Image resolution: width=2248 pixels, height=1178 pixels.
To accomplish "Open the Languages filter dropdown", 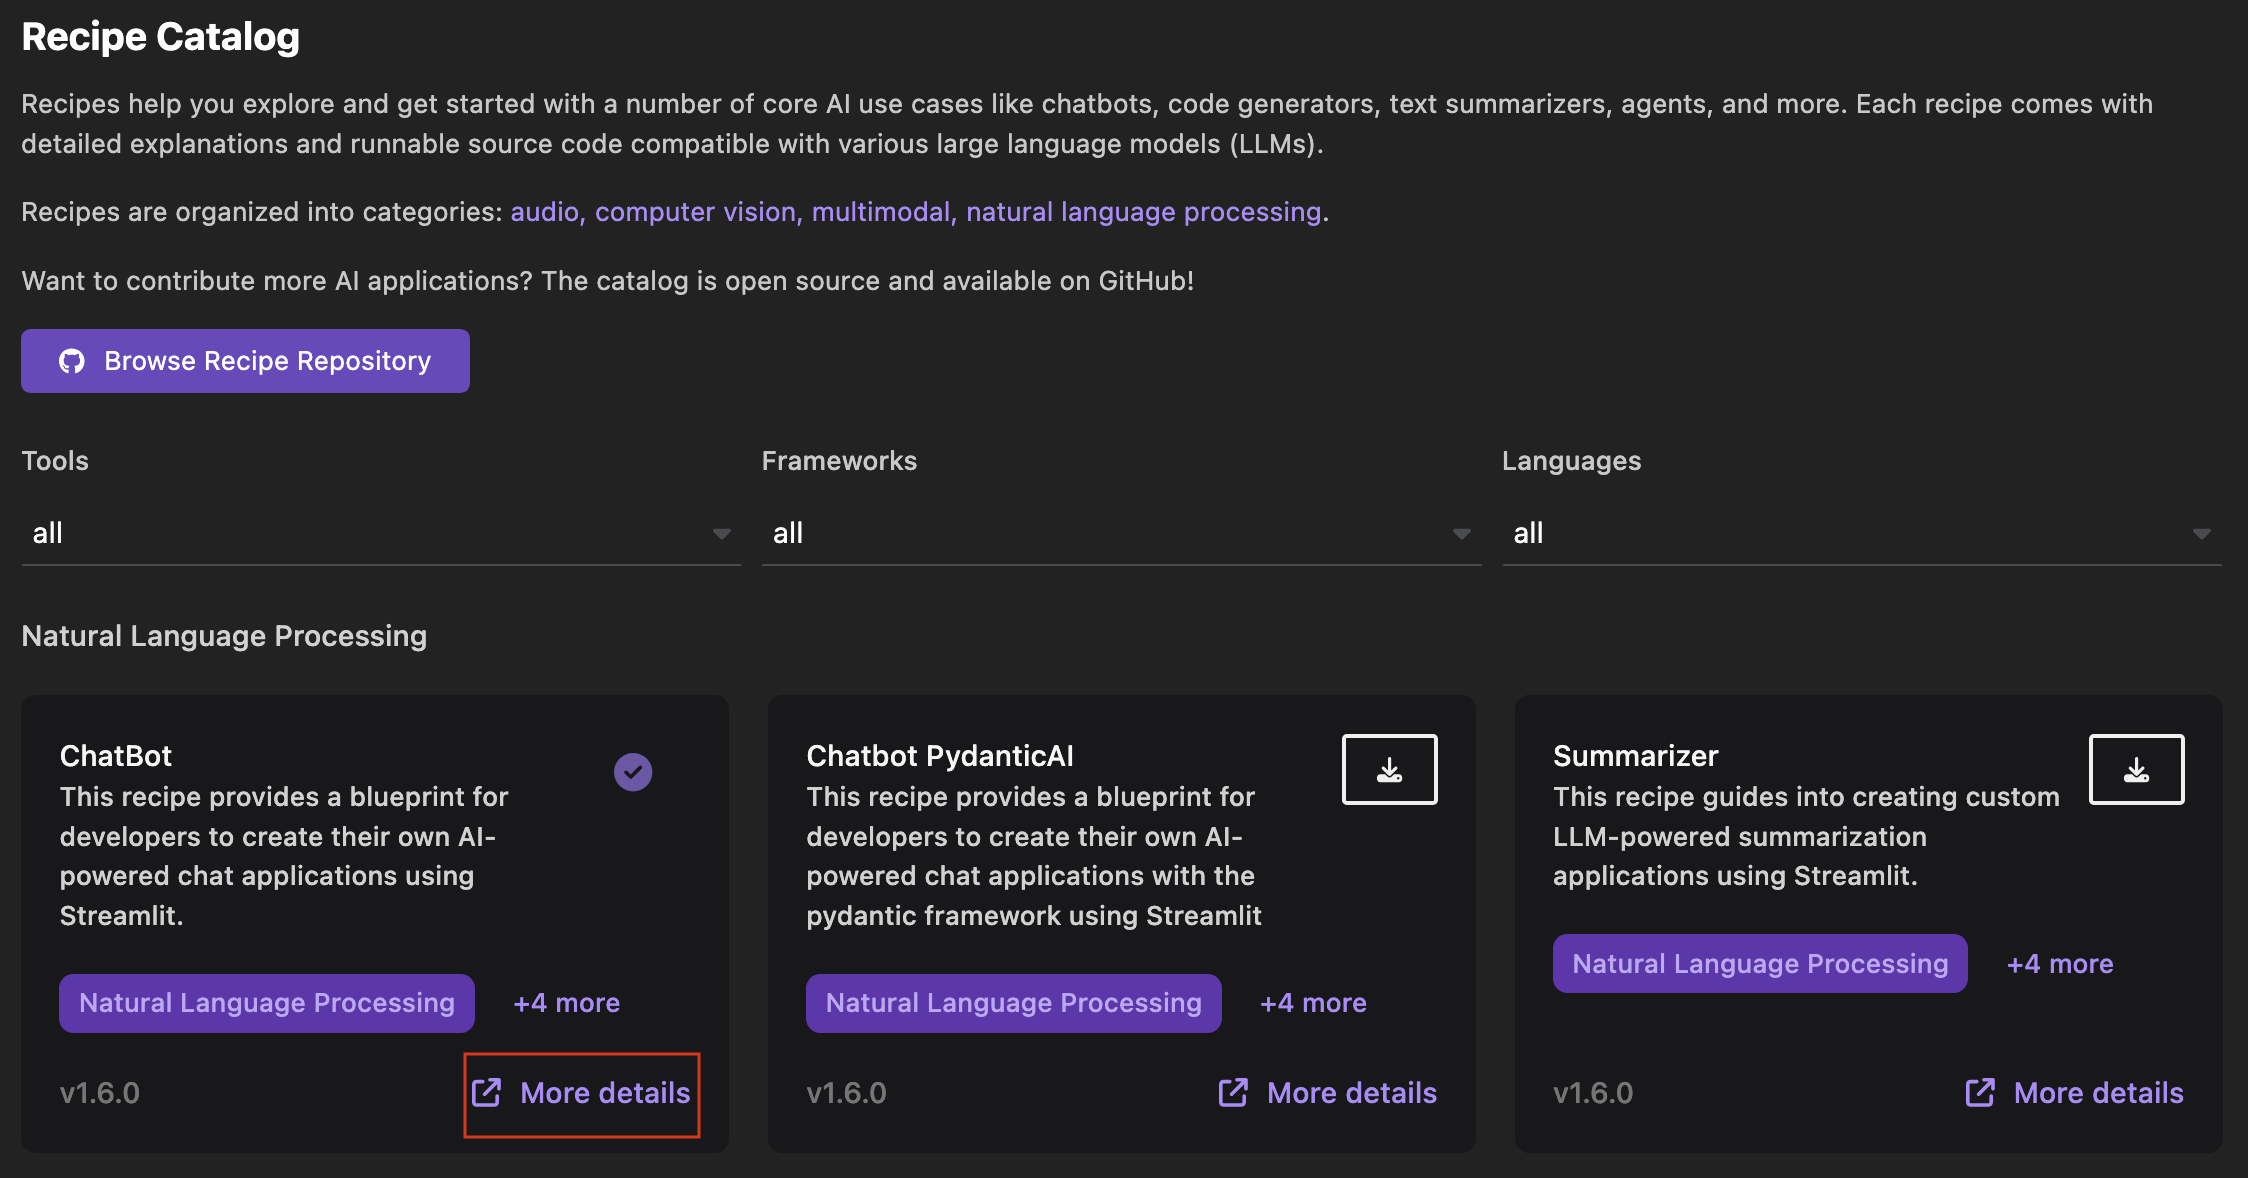I will [x=1860, y=533].
